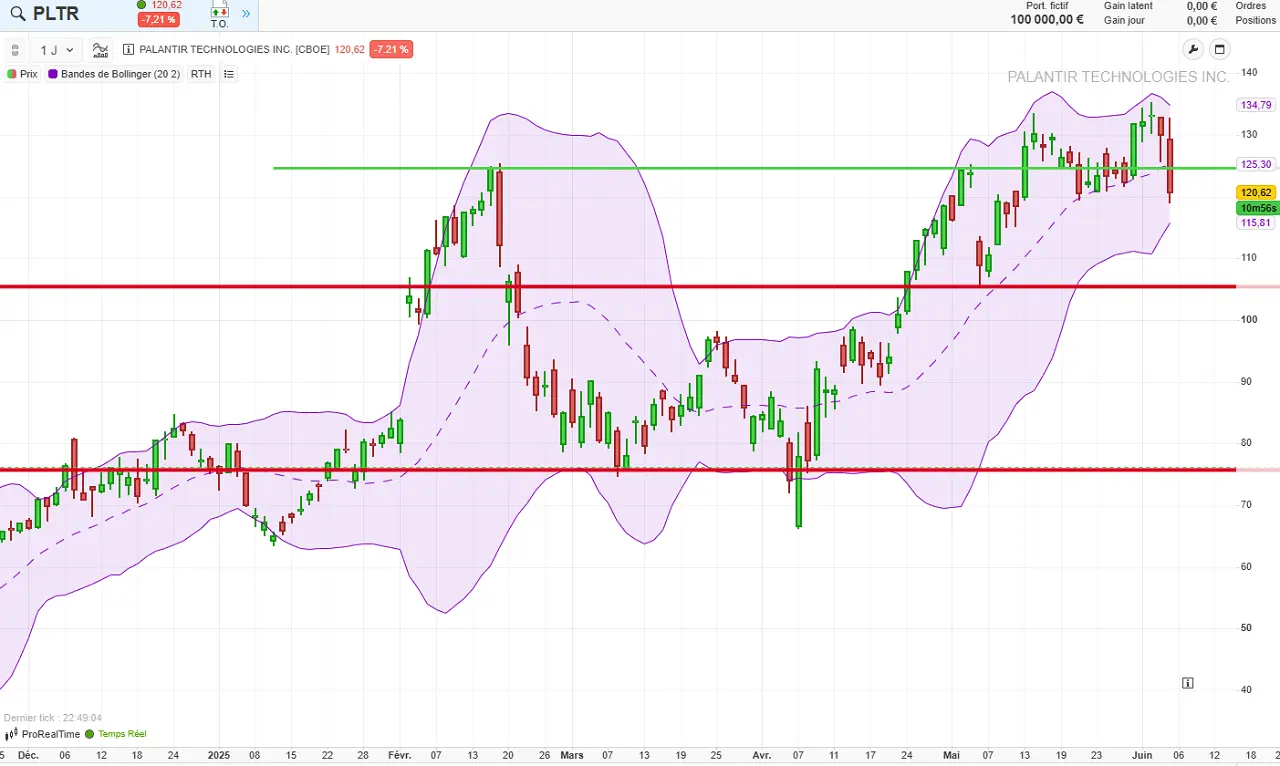1280x766 pixels.
Task: Open the Positions link
Action: coord(1256,20)
